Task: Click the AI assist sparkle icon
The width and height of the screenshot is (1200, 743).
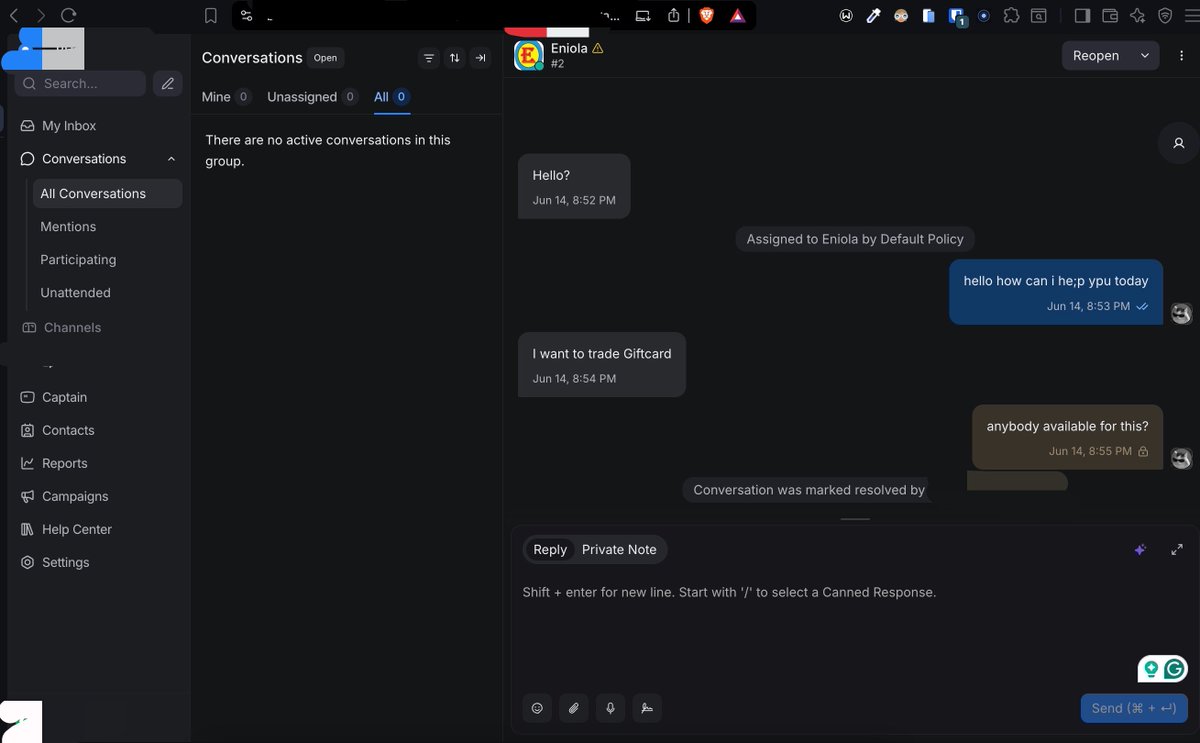Action: click(1140, 549)
